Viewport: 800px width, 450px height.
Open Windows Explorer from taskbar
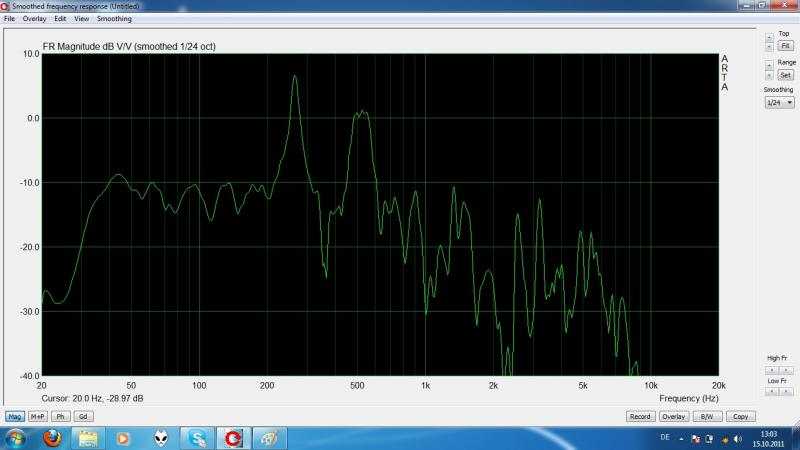[88, 438]
